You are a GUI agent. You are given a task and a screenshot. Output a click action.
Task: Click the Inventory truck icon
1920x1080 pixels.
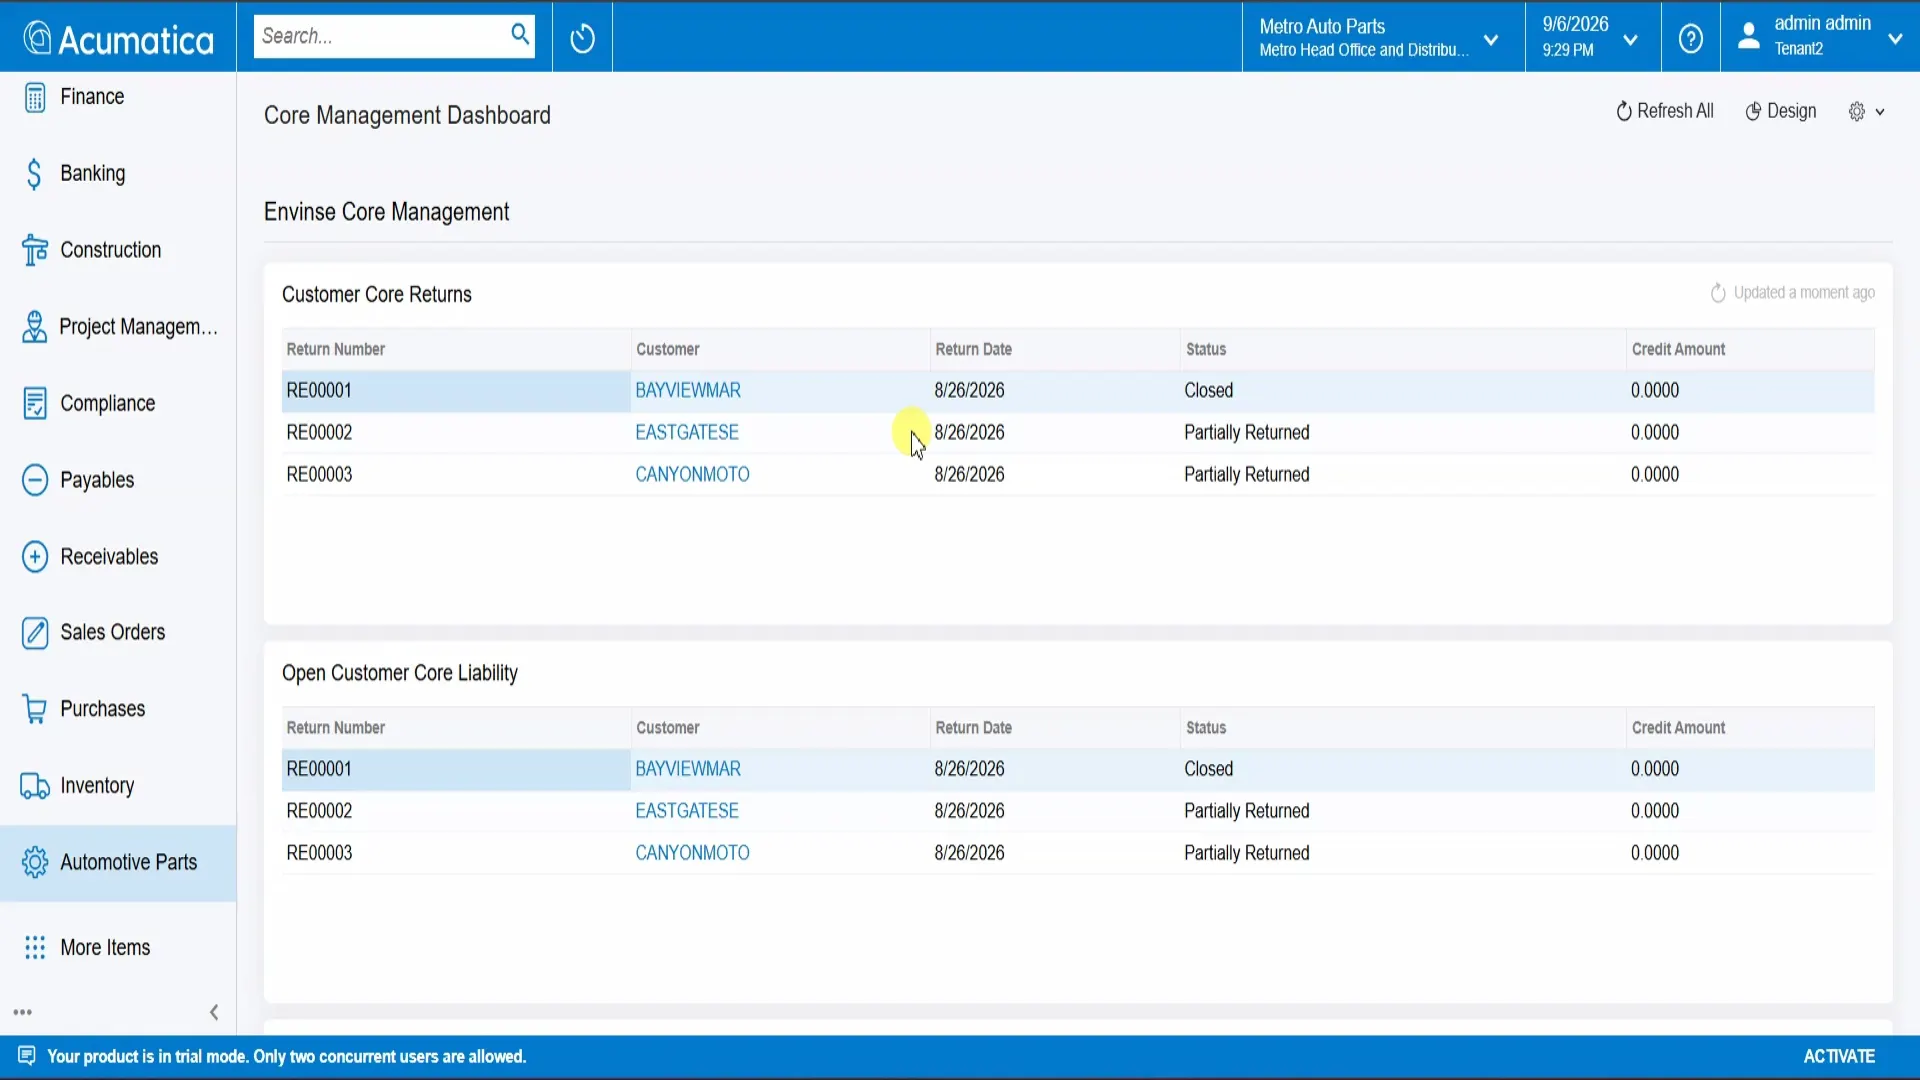pos(35,786)
